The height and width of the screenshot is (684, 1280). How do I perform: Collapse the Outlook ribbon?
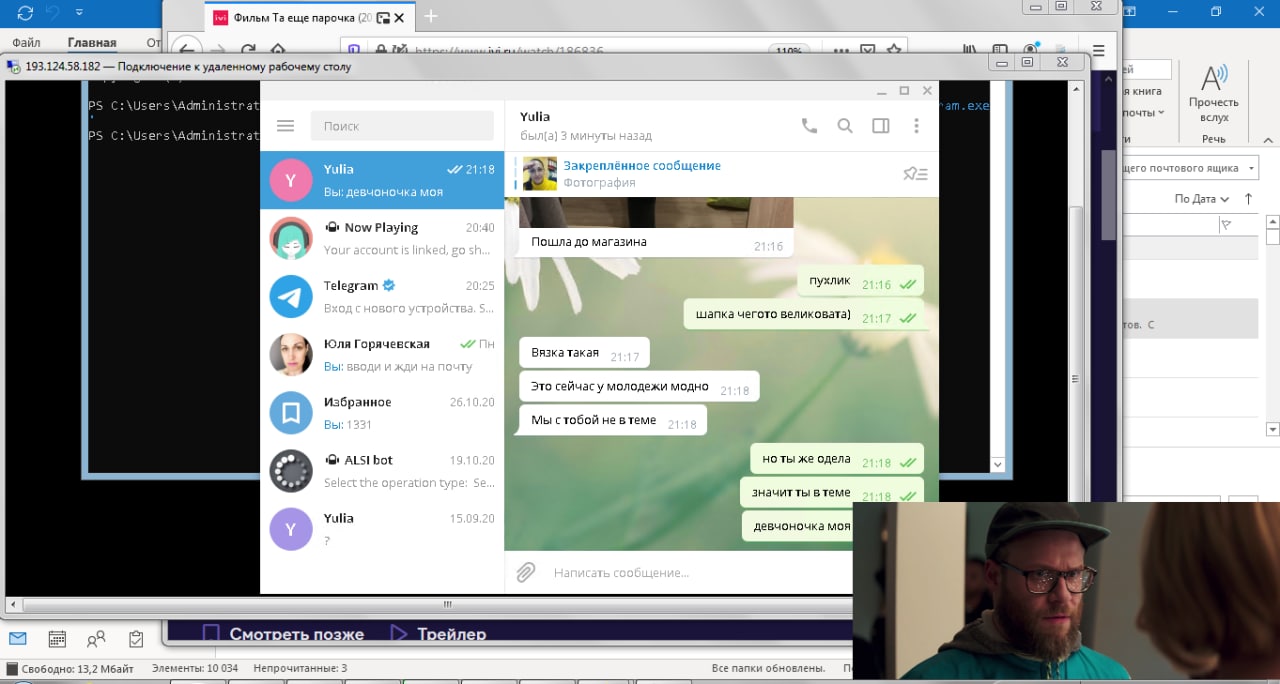coord(1268,140)
